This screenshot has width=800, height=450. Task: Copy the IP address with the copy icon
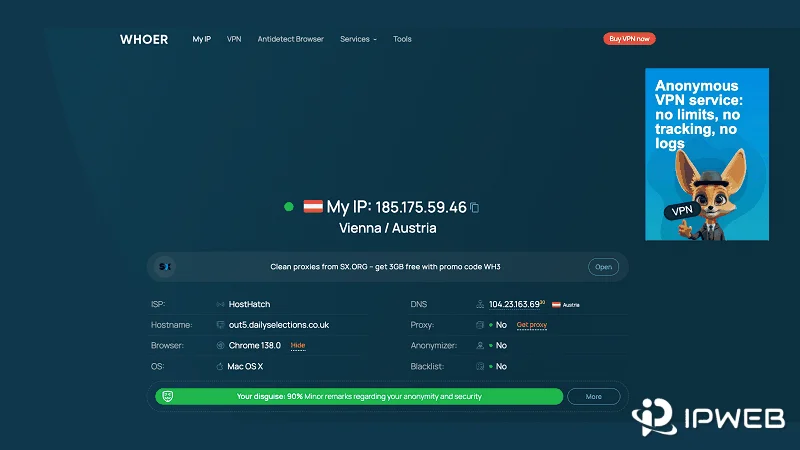tap(474, 208)
